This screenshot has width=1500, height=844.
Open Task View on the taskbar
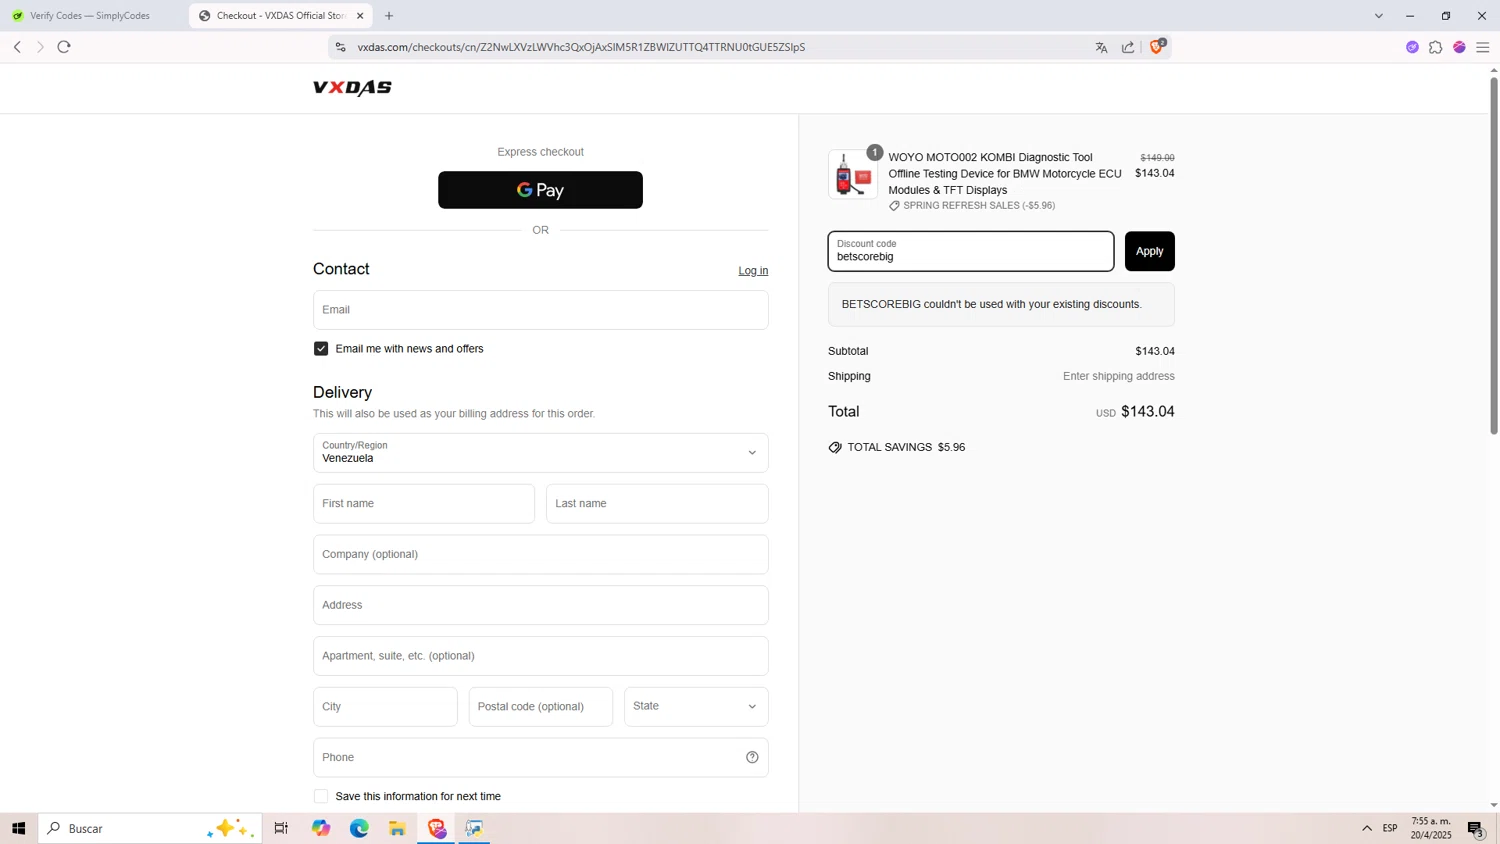coord(281,828)
